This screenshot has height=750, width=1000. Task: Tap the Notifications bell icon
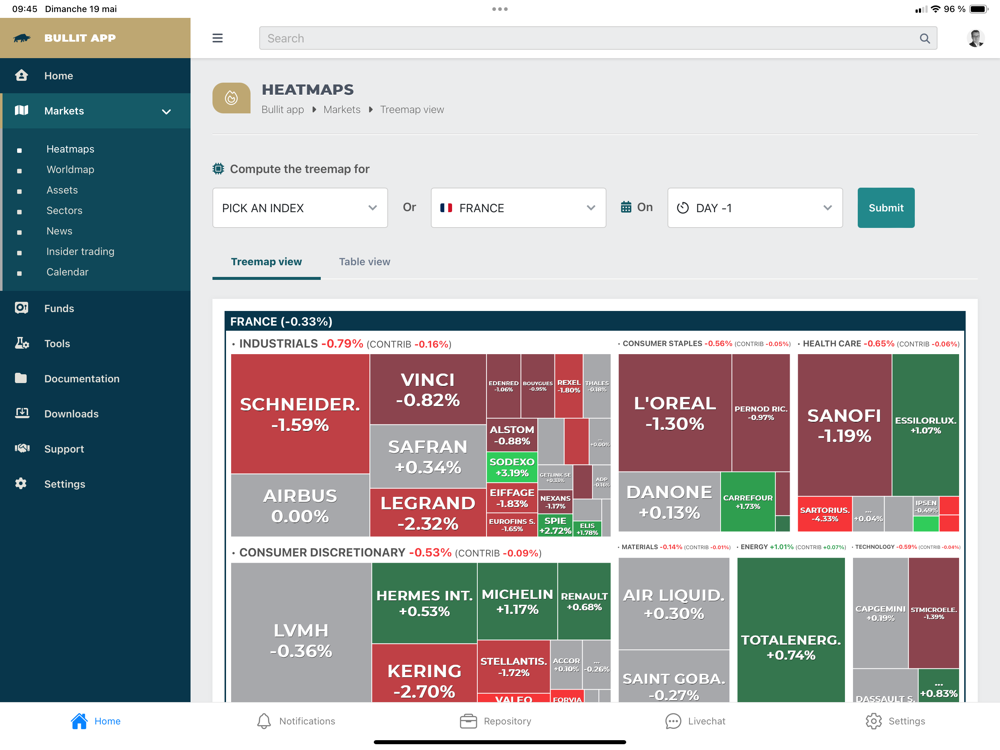pos(264,721)
